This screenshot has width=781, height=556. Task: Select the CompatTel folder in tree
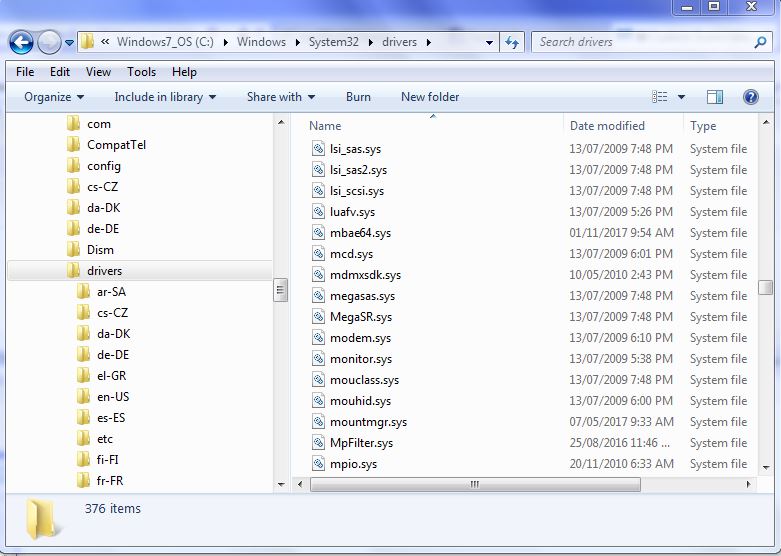[106, 144]
